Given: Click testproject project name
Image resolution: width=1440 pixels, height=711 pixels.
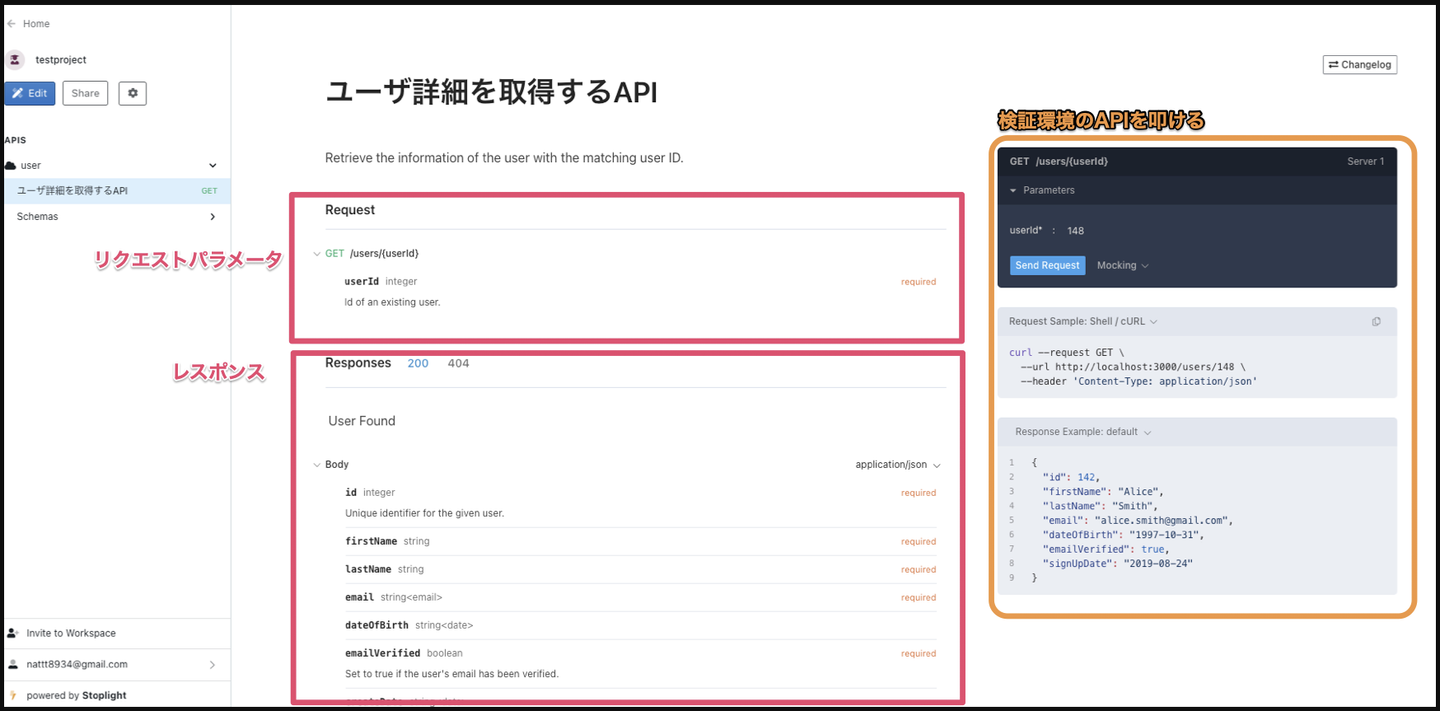Looking at the screenshot, I should tap(61, 60).
